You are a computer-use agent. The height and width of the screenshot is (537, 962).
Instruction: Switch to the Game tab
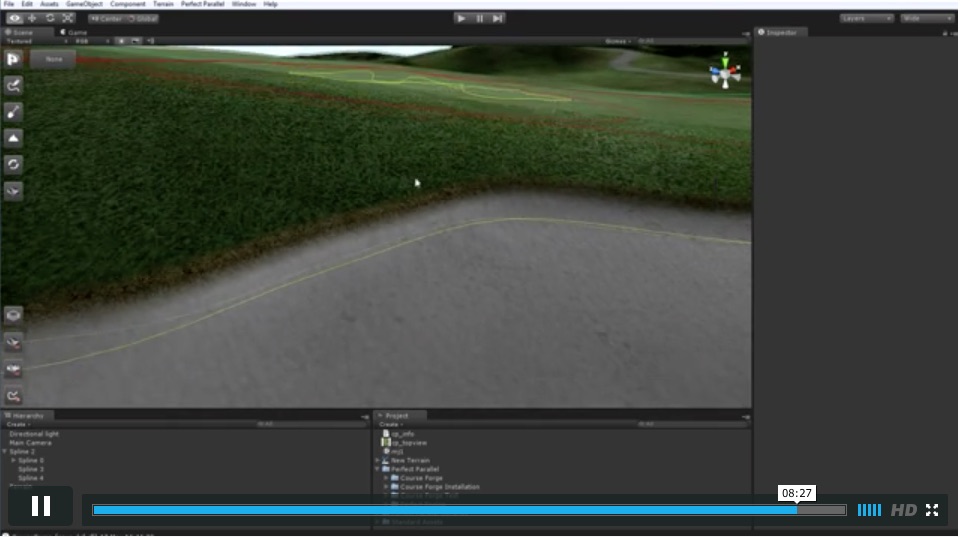tap(76, 32)
